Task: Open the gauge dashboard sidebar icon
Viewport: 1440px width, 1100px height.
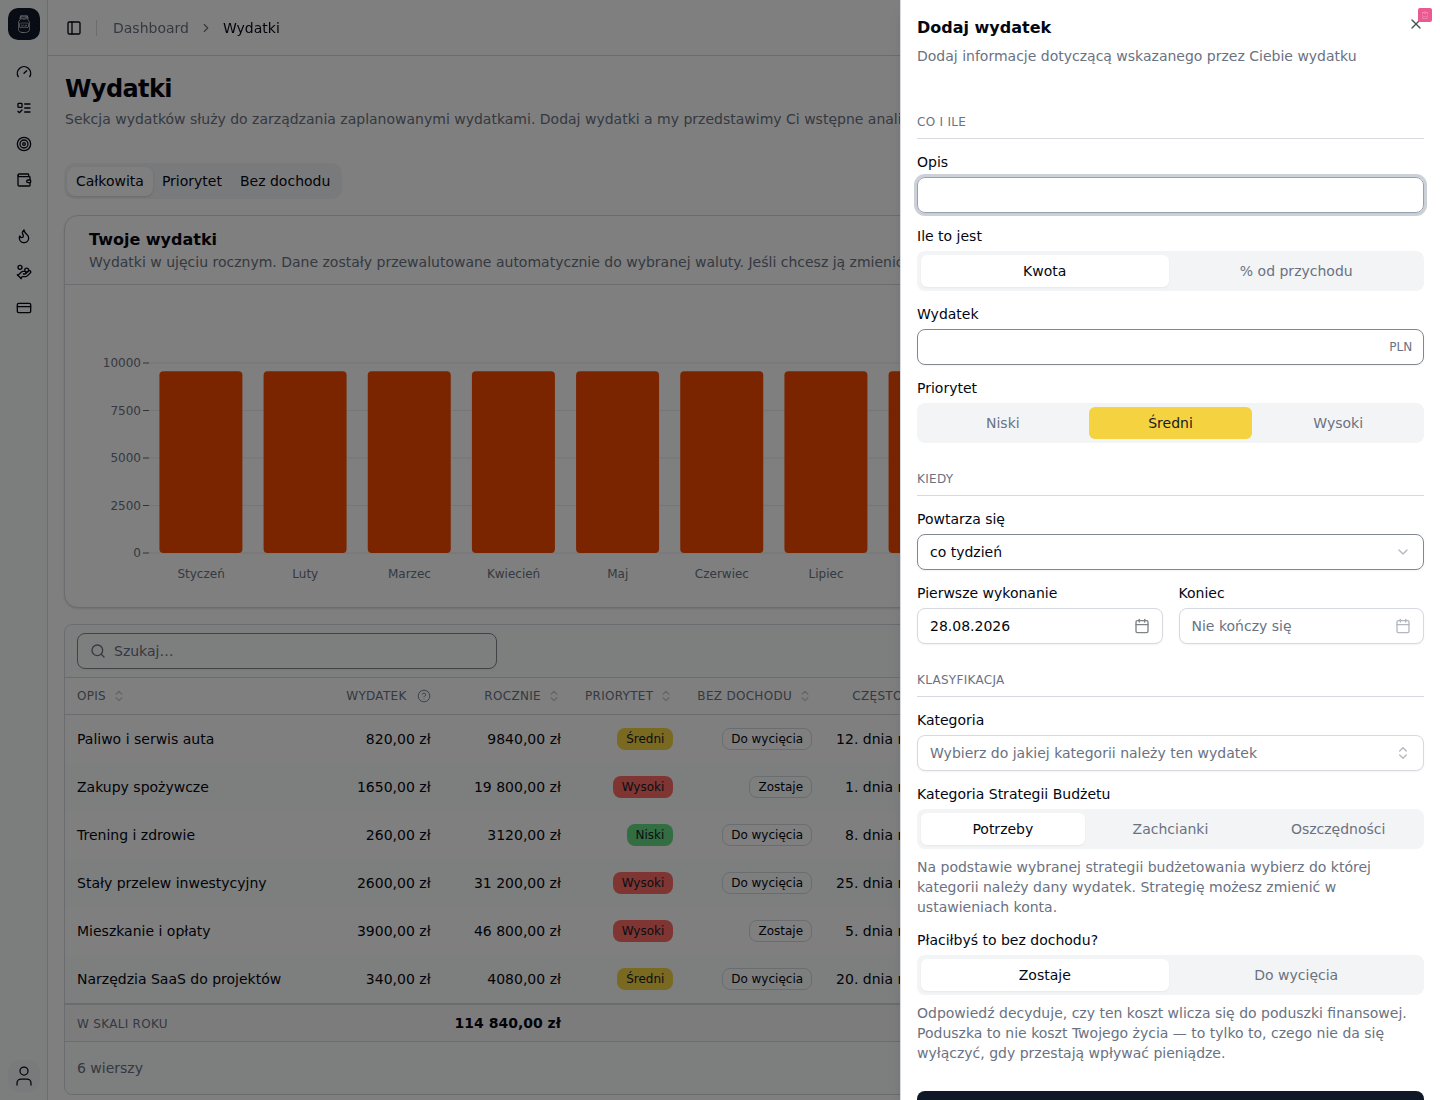Action: (24, 72)
